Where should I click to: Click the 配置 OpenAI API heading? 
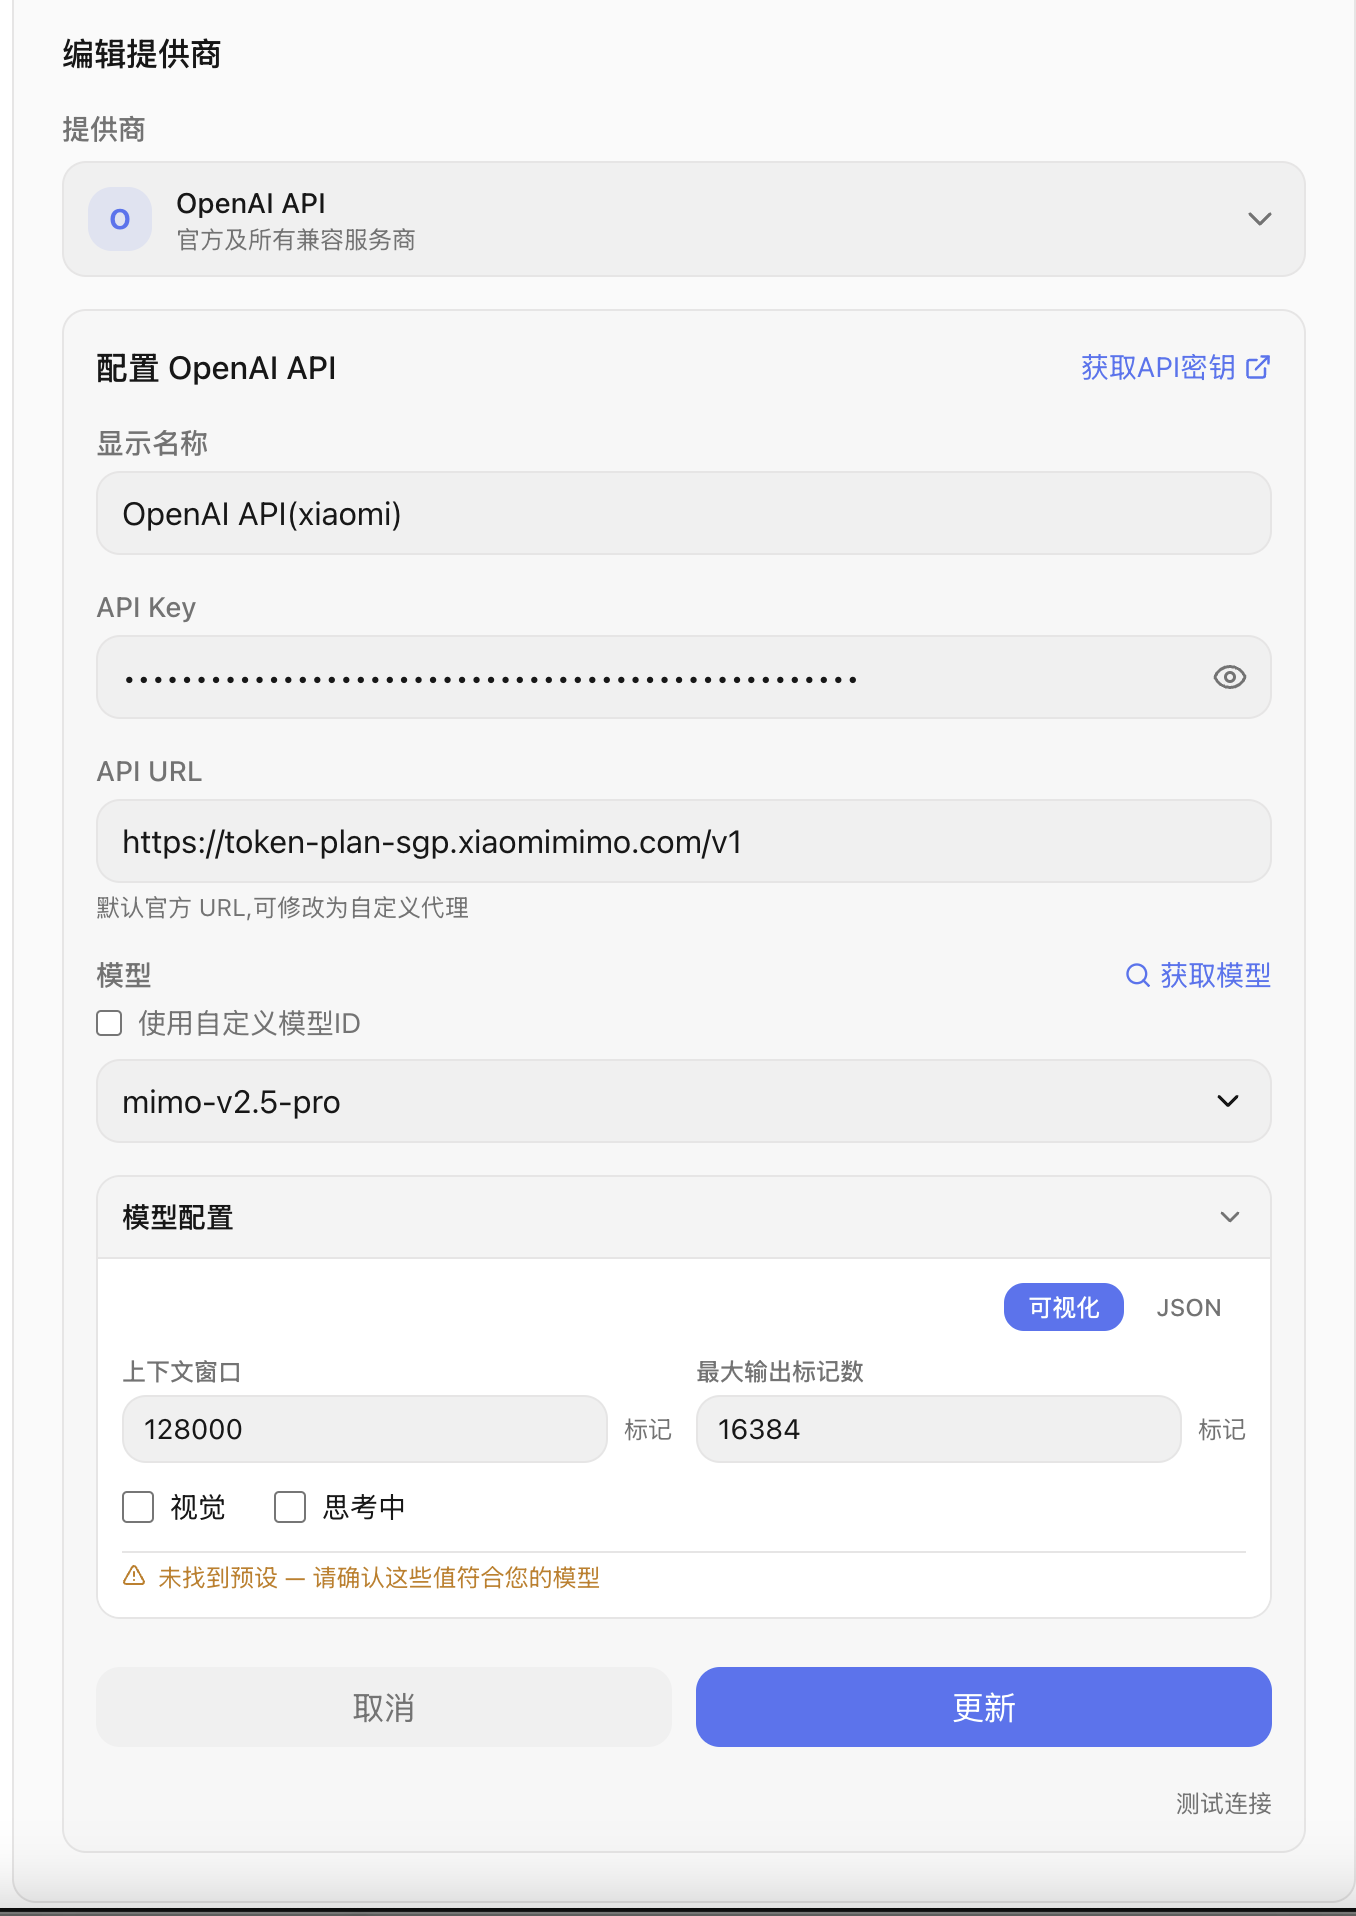216,368
